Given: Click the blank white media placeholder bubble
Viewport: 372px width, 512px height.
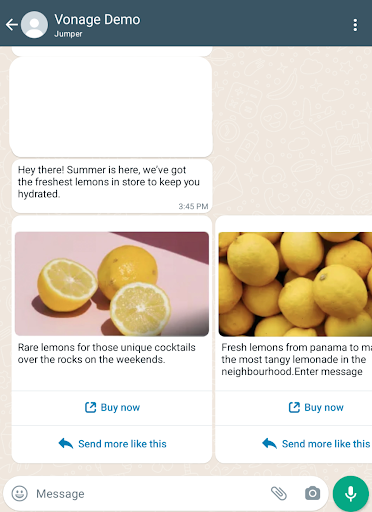Looking at the screenshot, I should coord(111,107).
